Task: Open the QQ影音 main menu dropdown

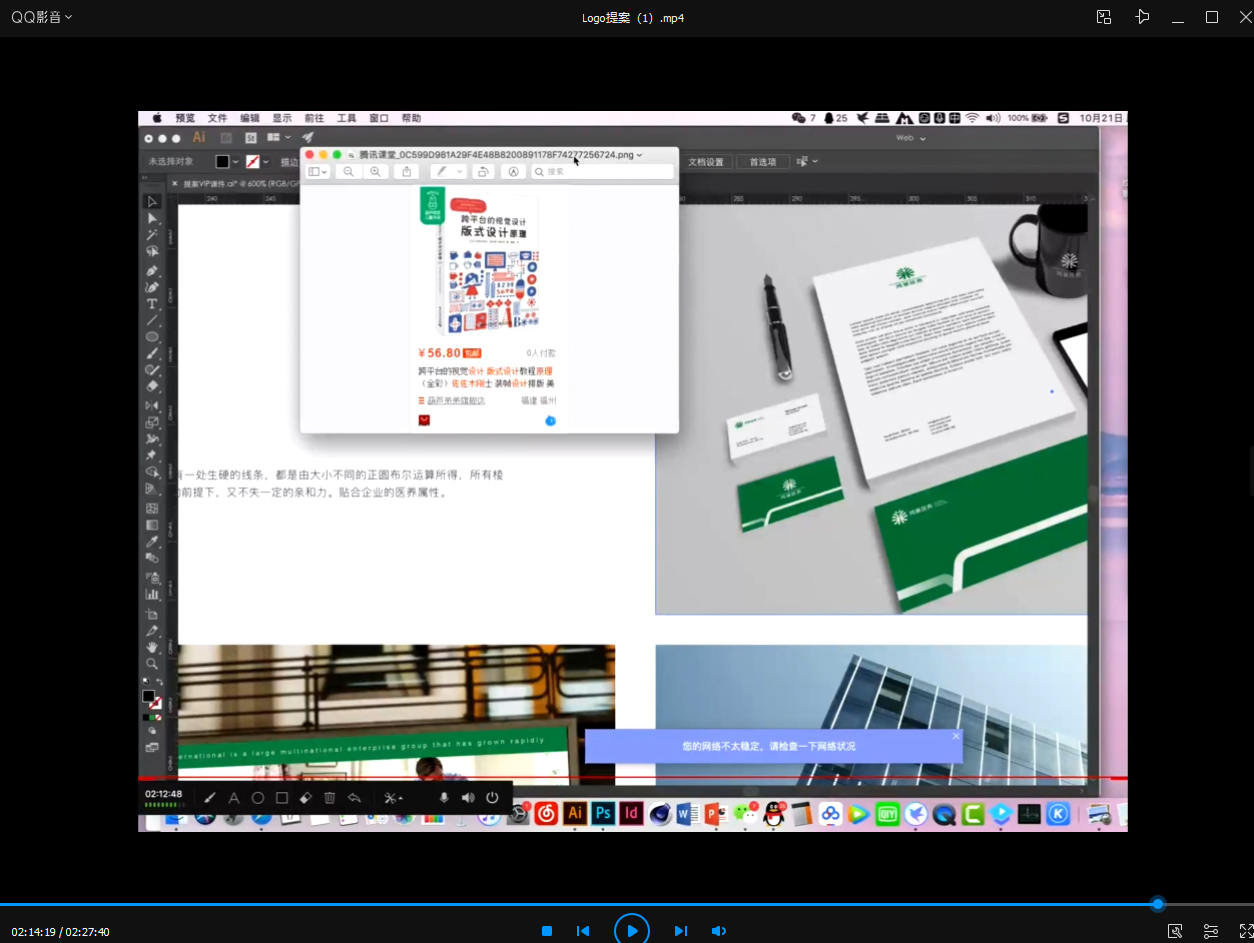Action: pos(42,17)
